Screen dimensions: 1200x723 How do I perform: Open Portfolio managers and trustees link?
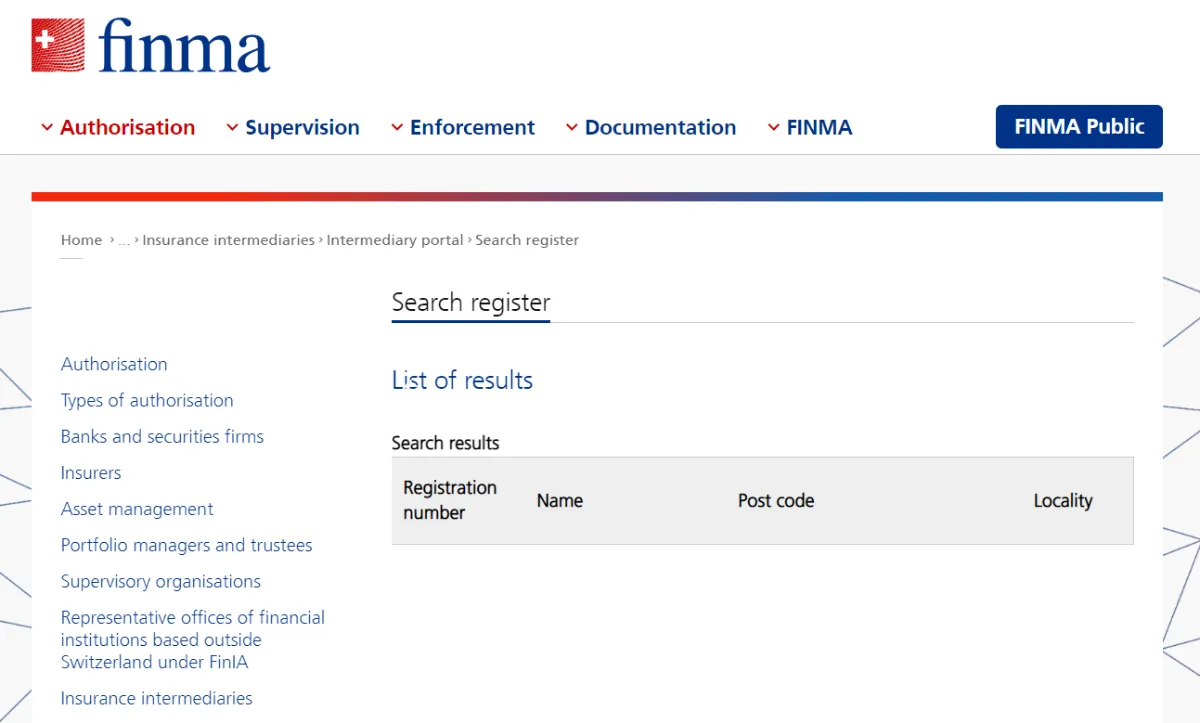[x=186, y=545]
